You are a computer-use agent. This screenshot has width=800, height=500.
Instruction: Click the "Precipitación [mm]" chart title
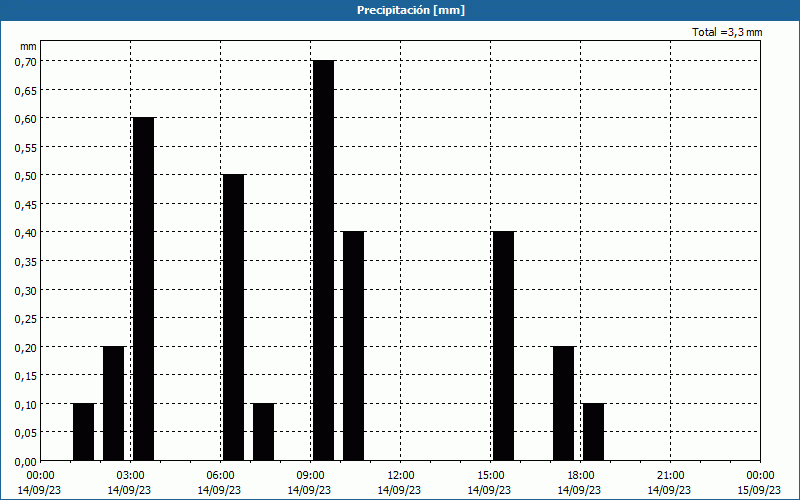411,10
